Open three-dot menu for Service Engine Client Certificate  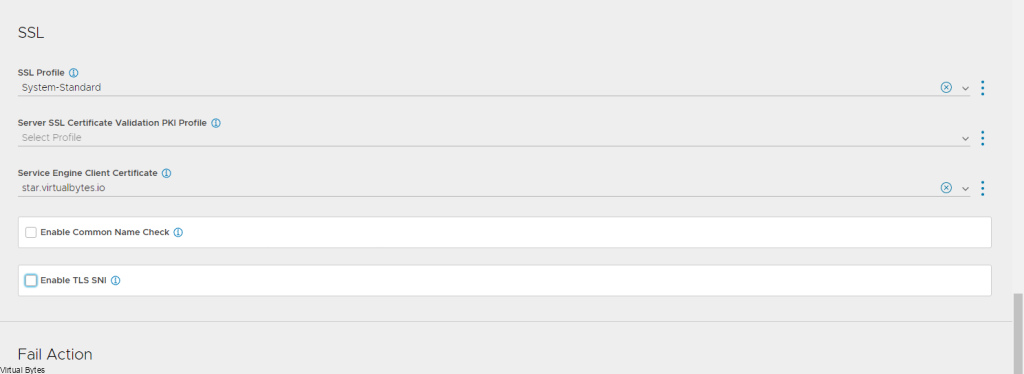[983, 188]
